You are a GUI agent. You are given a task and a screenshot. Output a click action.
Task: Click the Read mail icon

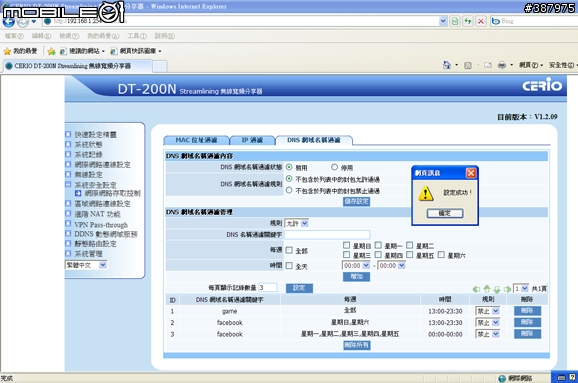488,66
